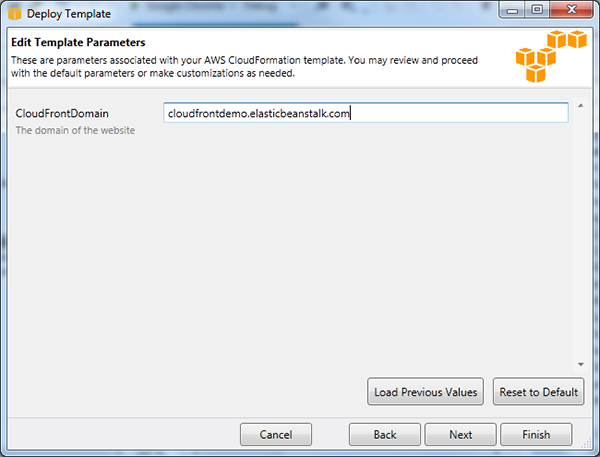The height and width of the screenshot is (457, 600).
Task: Click the Deploy Template window icon
Action: pyautogui.click(x=15, y=14)
